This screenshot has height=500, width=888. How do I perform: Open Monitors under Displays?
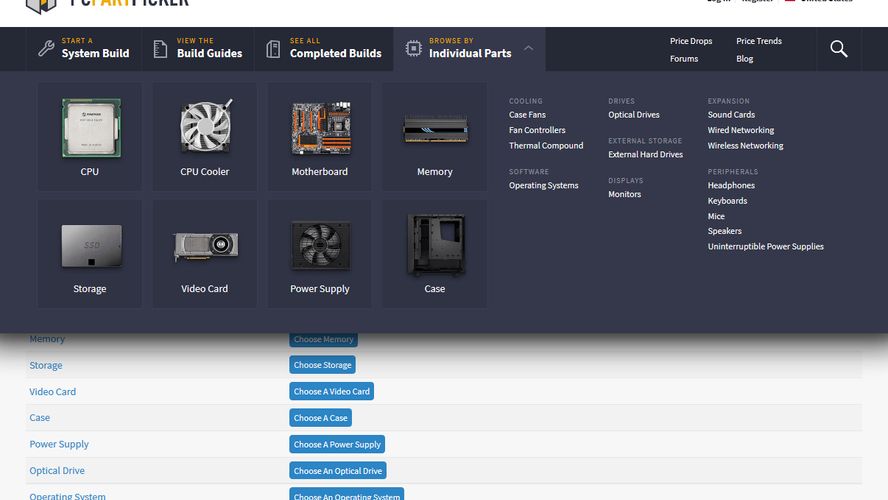pos(625,194)
